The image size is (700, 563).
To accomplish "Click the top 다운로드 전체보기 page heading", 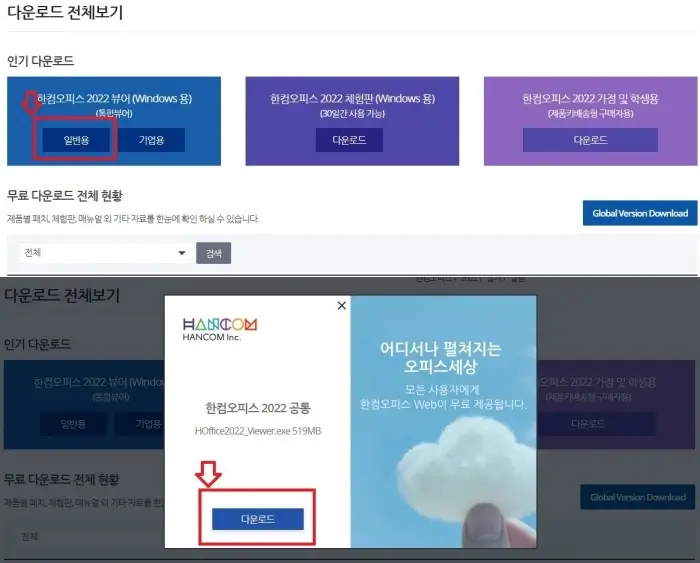I will tap(65, 12).
